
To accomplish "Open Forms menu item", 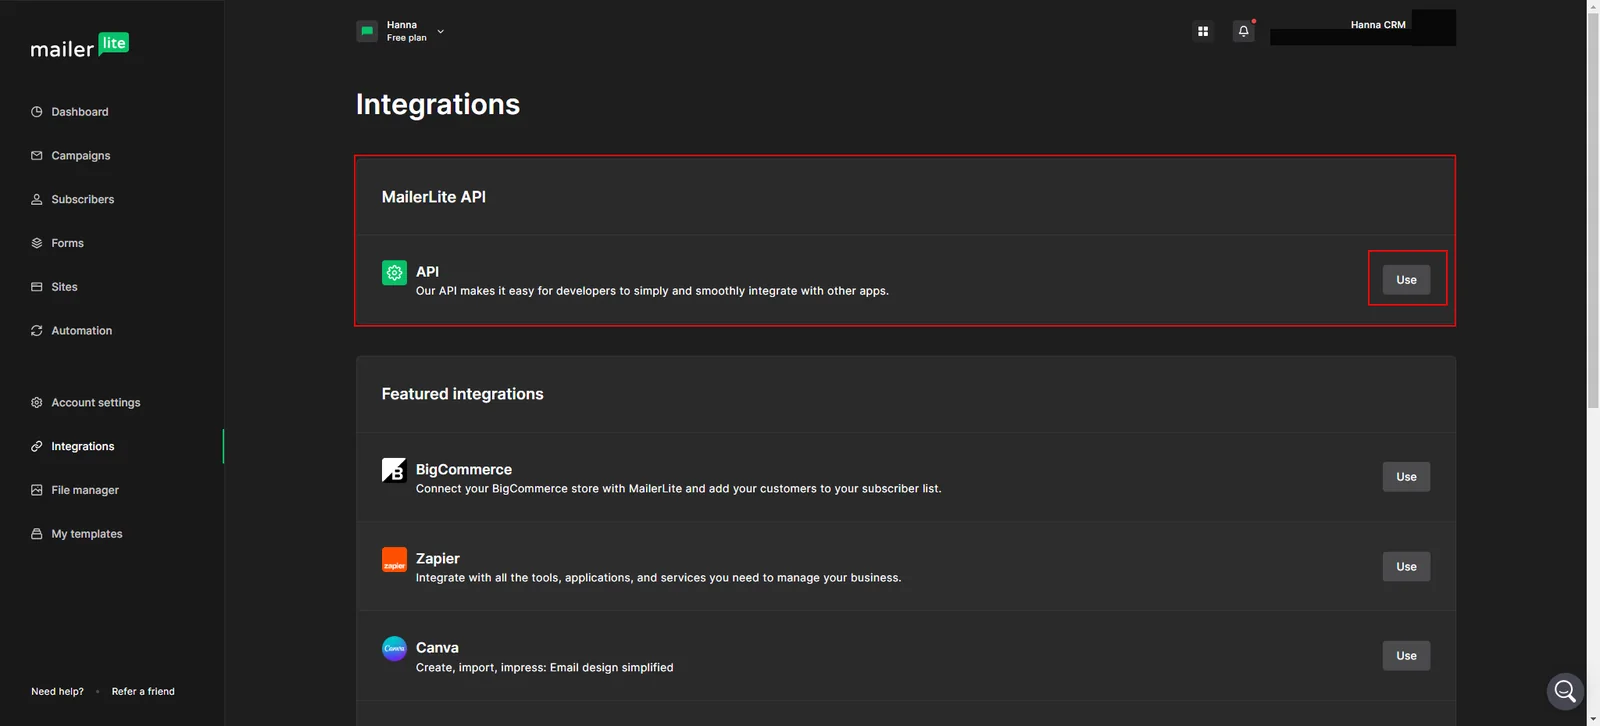I will click(68, 243).
